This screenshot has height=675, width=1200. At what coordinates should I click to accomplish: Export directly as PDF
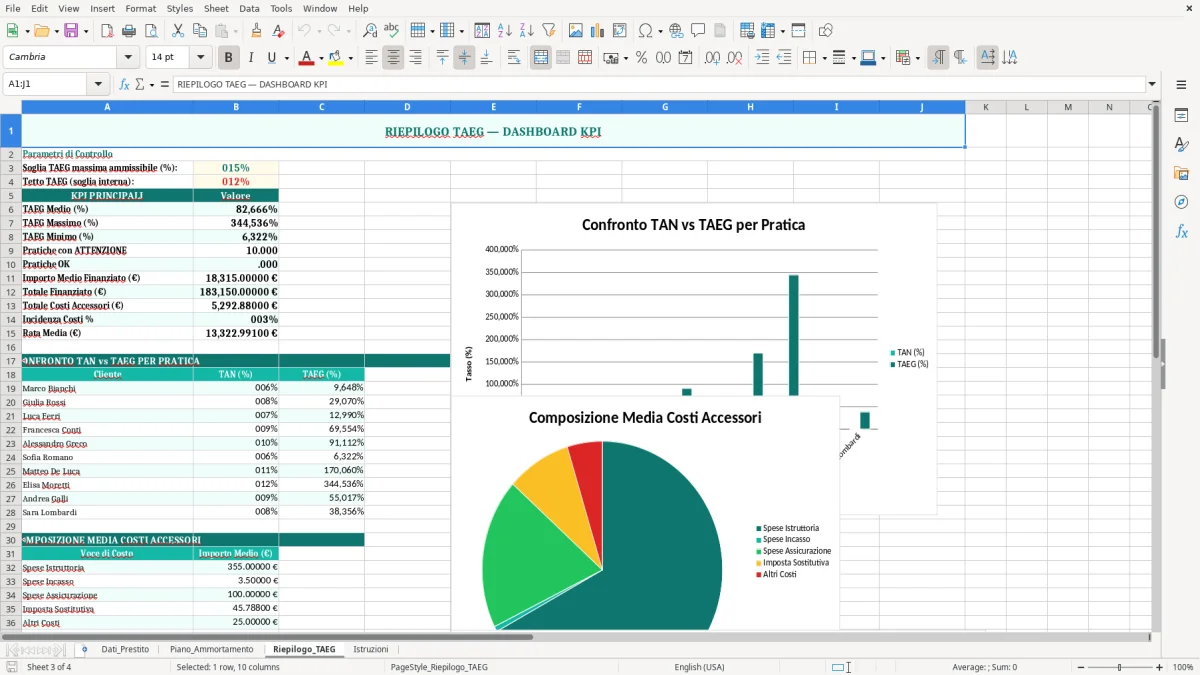tap(107, 31)
